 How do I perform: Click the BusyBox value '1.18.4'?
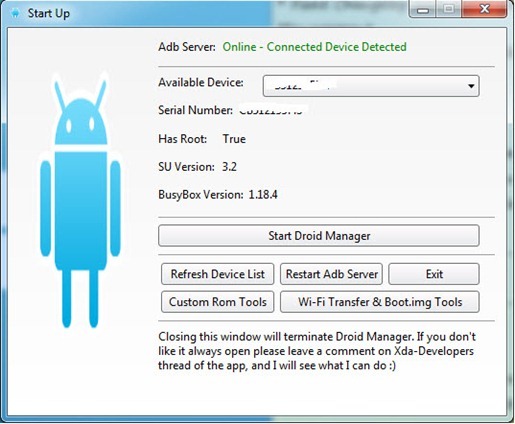point(263,194)
